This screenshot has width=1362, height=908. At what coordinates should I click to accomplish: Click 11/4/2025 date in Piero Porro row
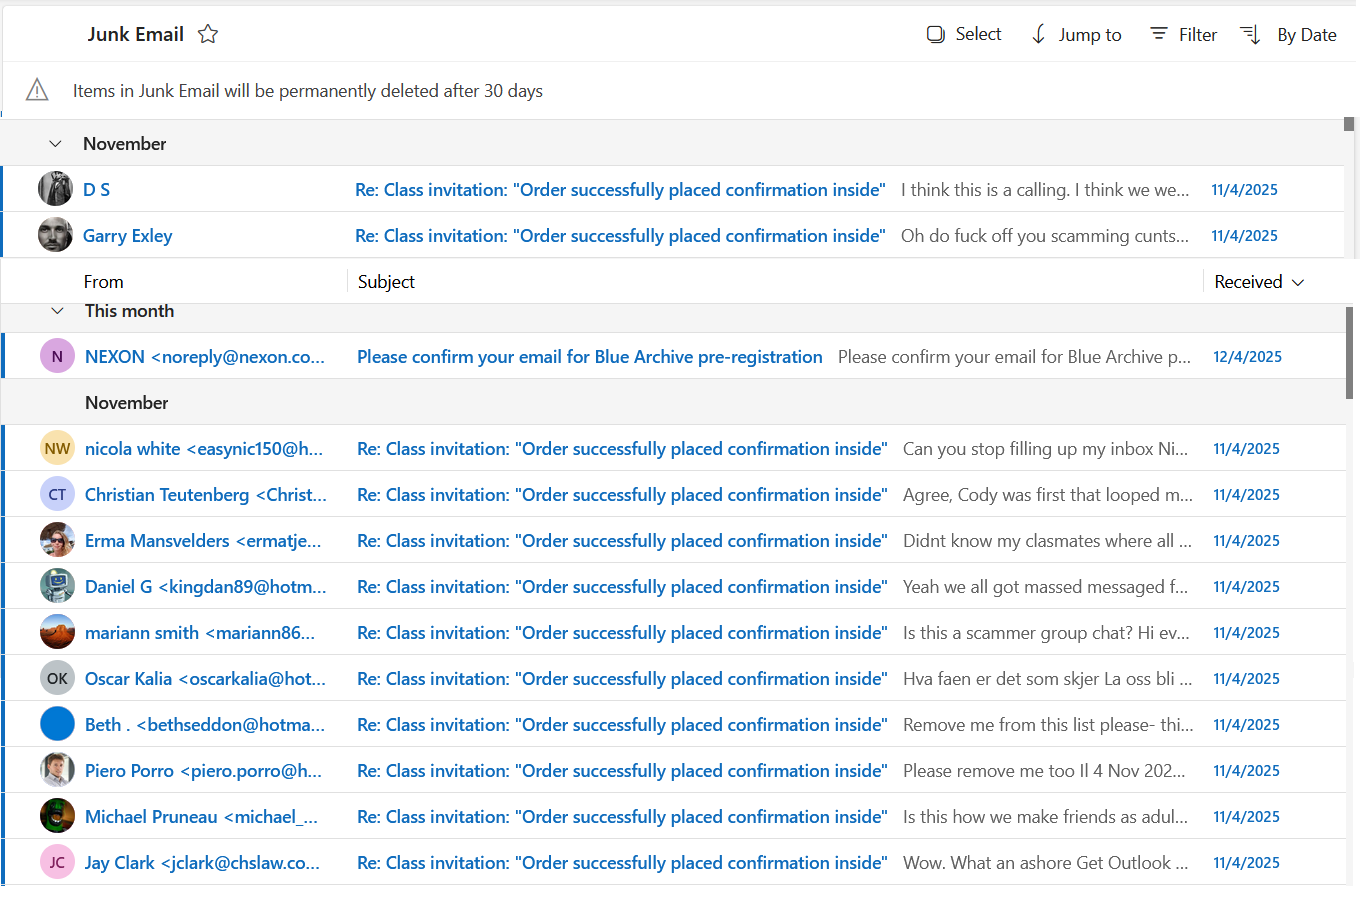[1246, 771]
